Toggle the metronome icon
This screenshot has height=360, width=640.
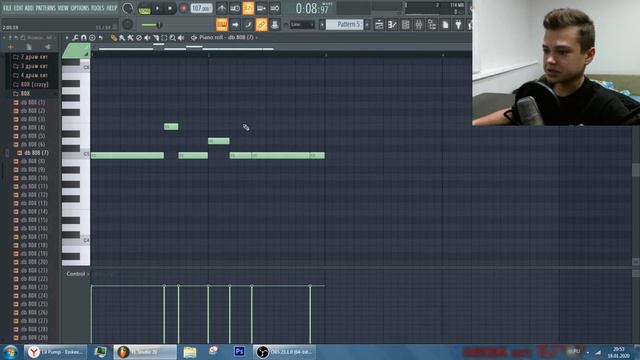click(x=222, y=8)
